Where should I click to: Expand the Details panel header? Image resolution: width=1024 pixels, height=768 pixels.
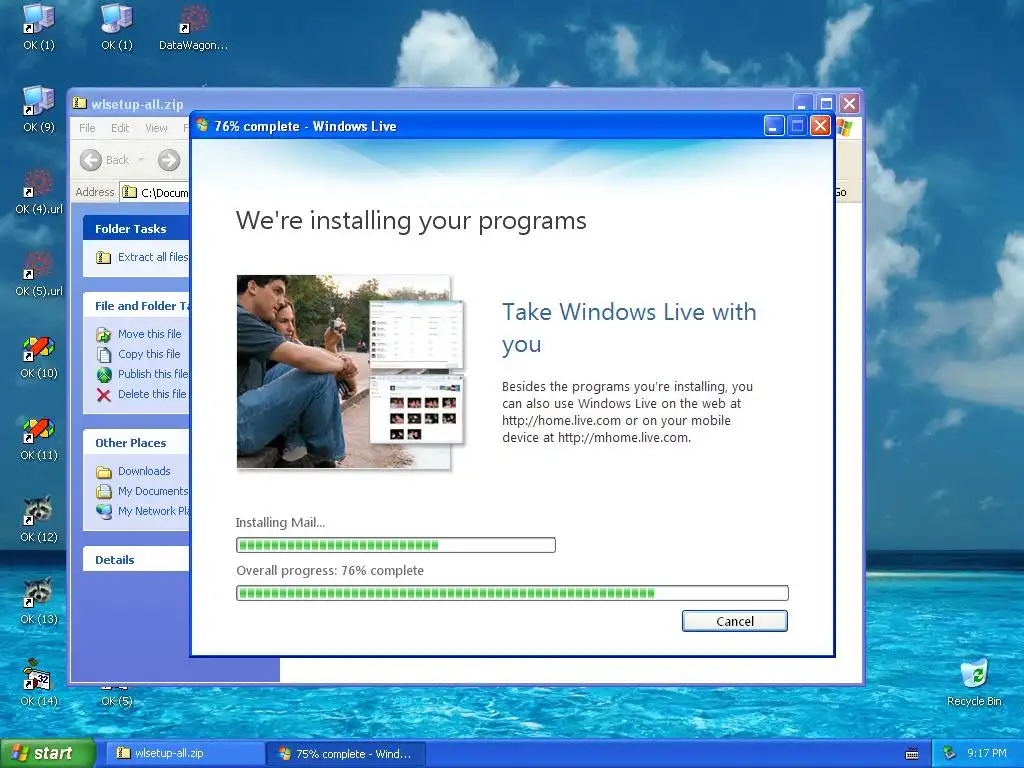point(136,560)
